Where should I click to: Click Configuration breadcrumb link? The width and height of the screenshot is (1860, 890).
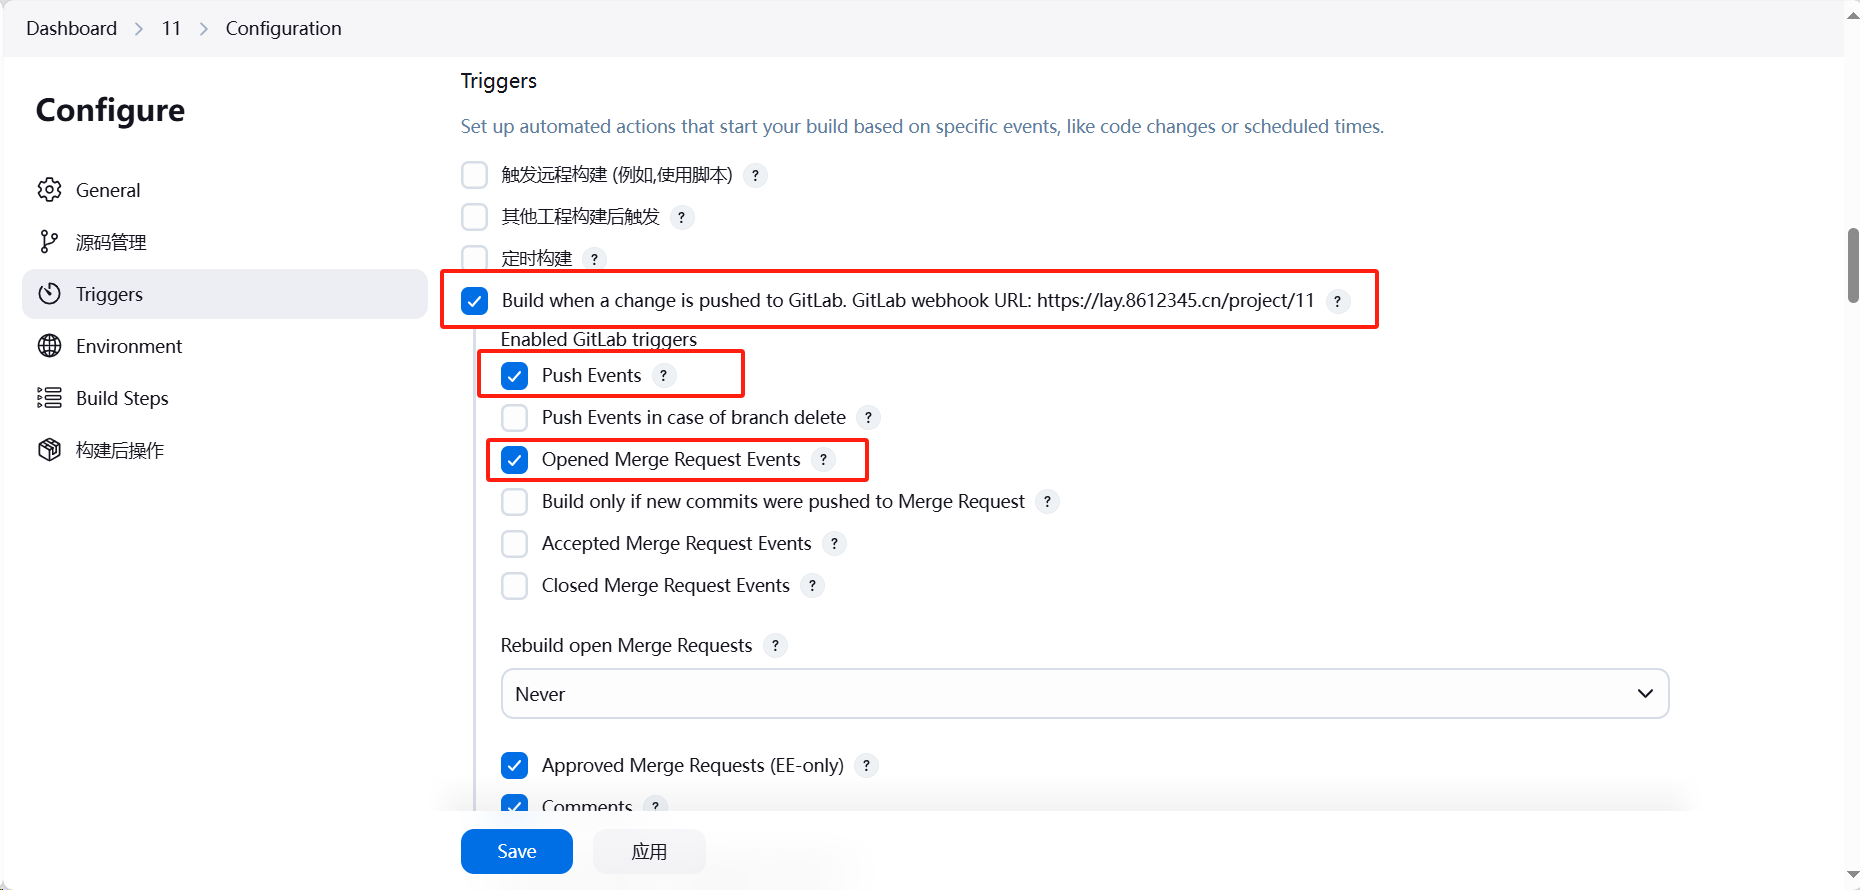click(283, 29)
